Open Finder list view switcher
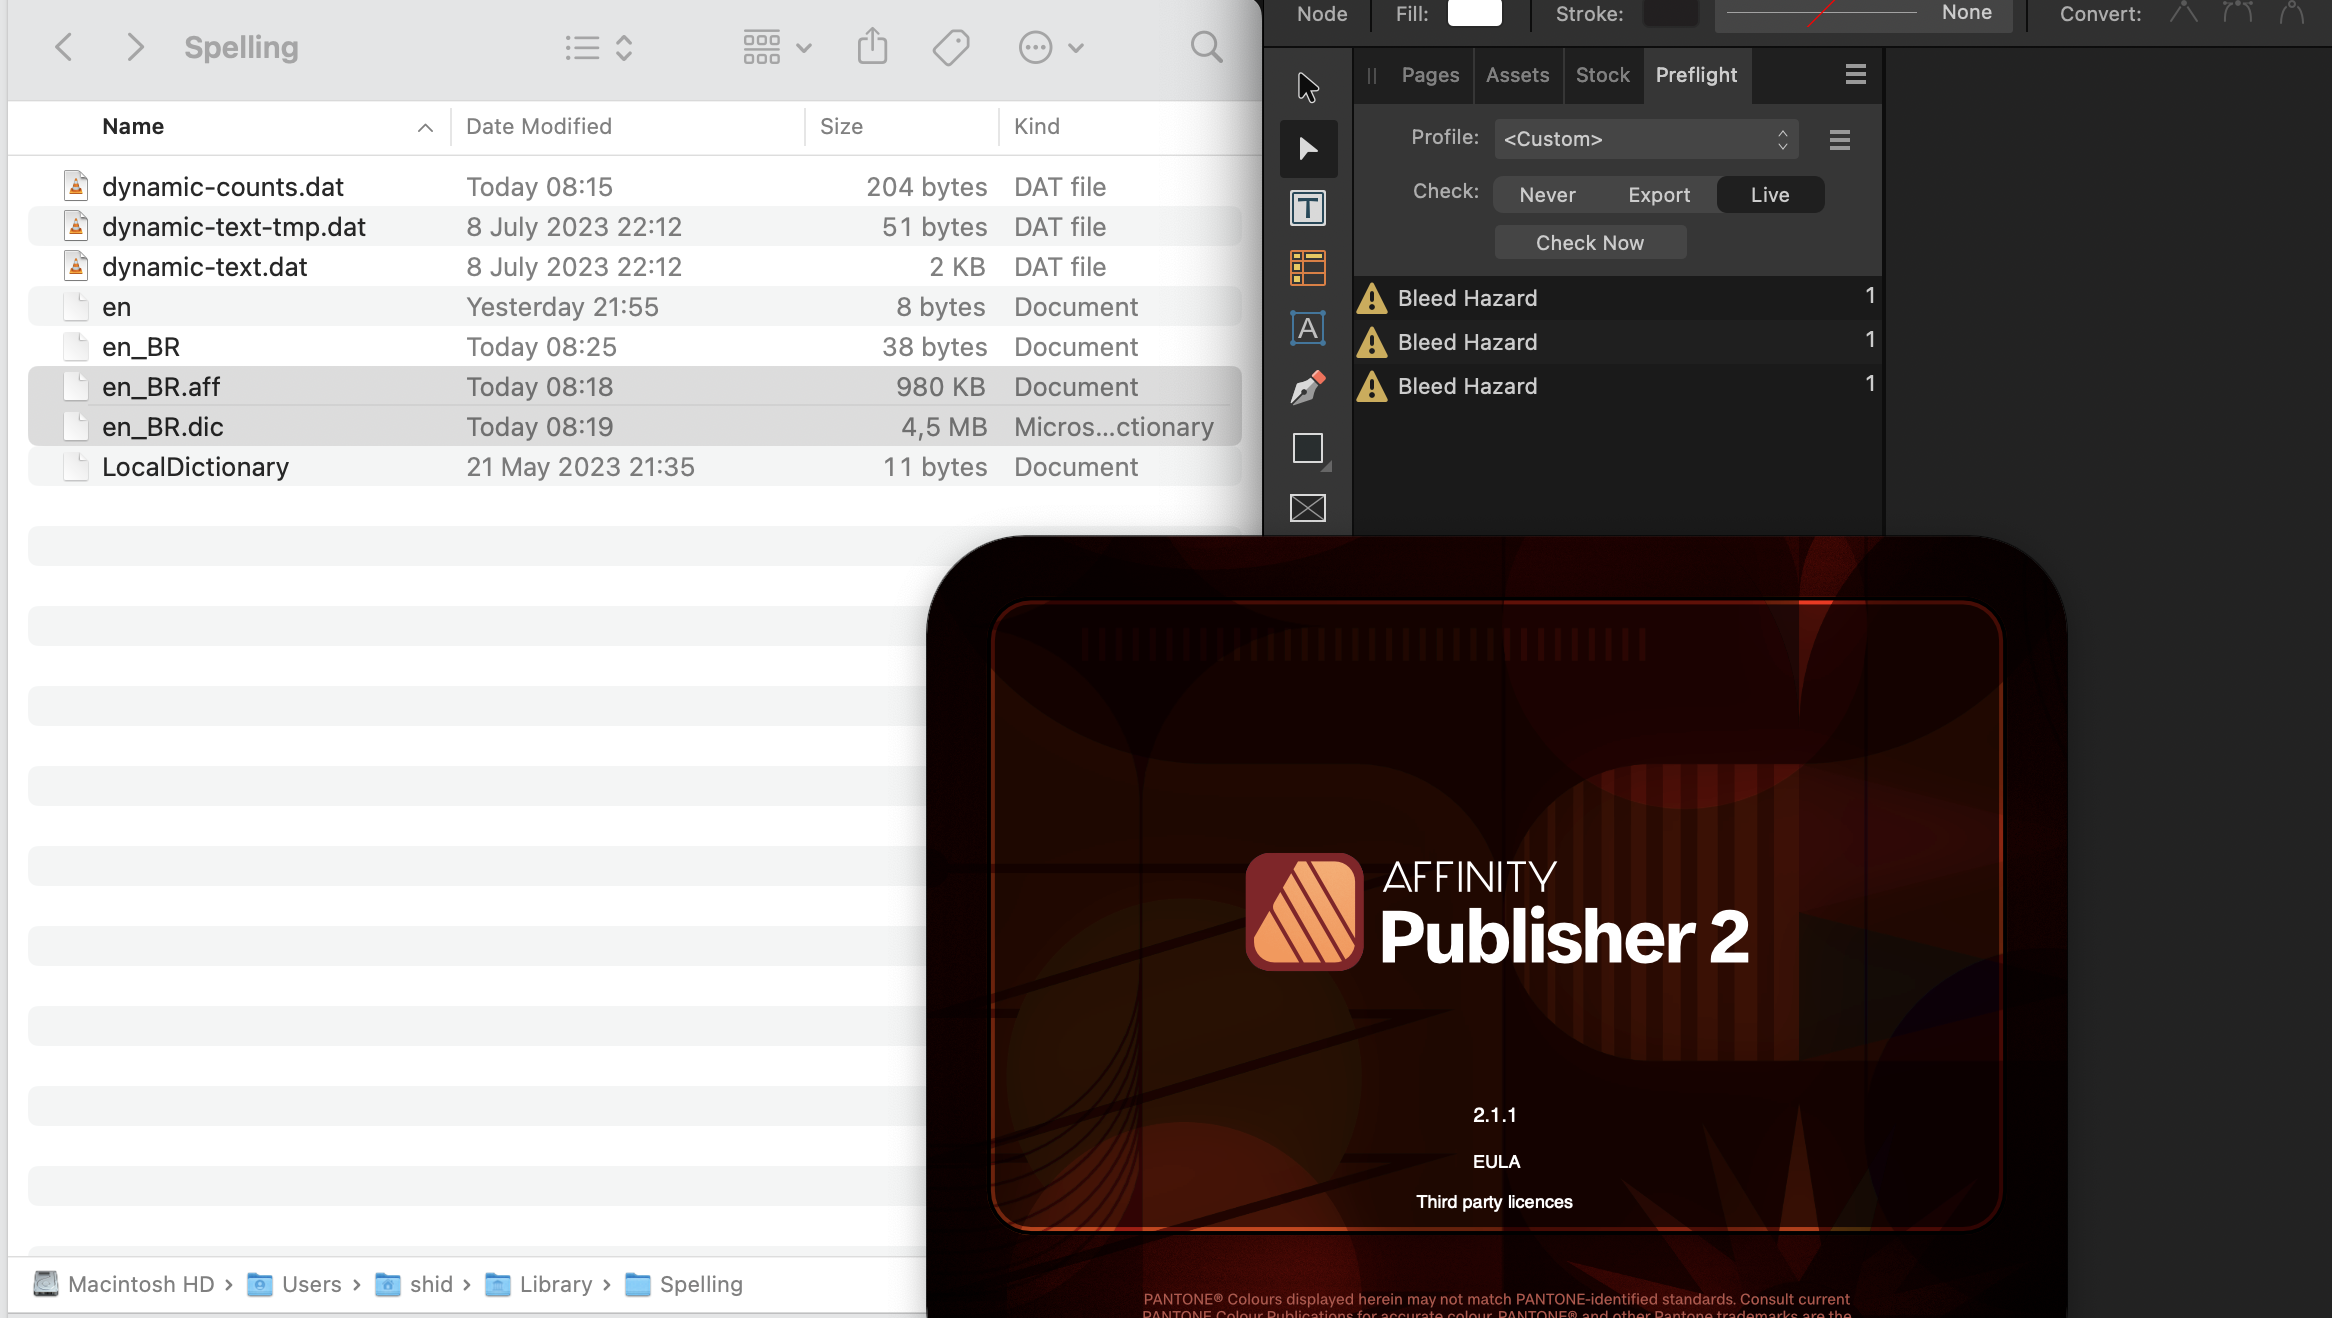Viewport: 2332px width, 1318px height. 599,47
